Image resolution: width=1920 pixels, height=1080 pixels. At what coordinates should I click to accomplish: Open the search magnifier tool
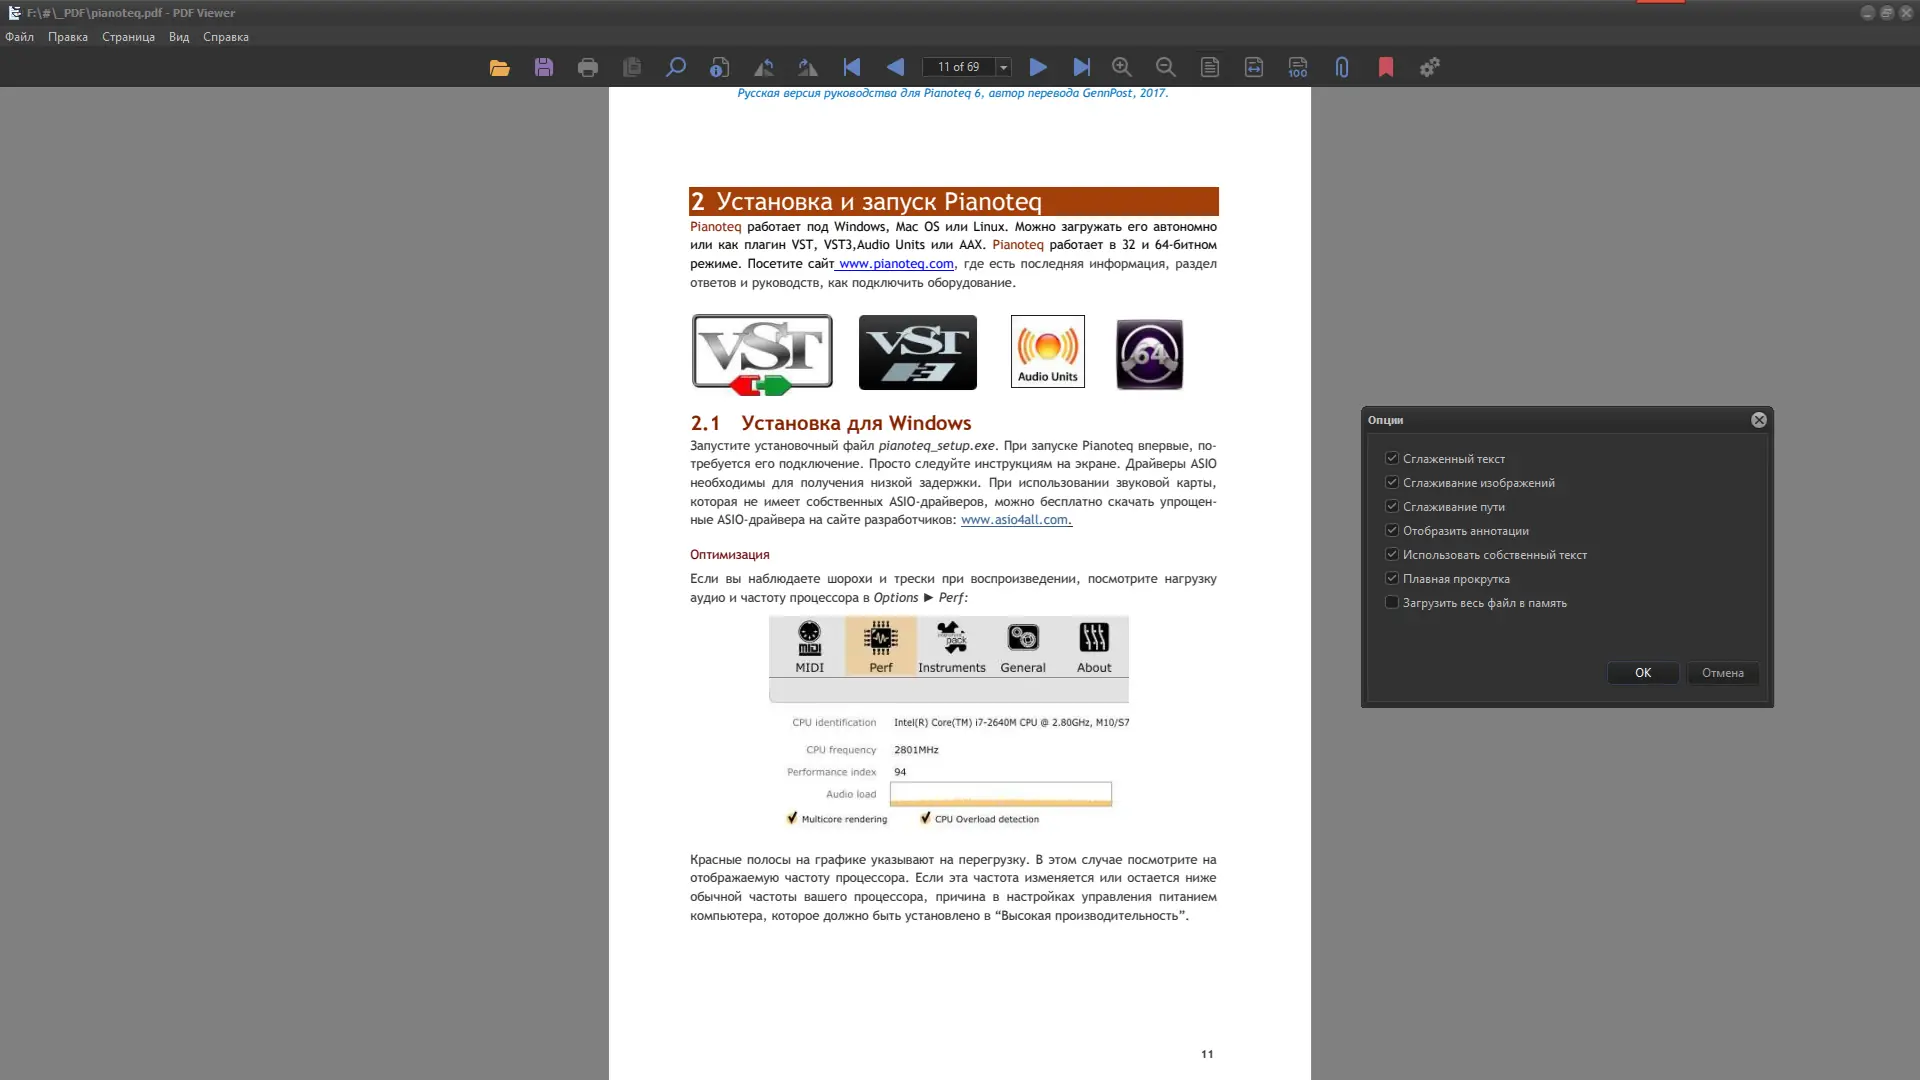[x=676, y=67]
